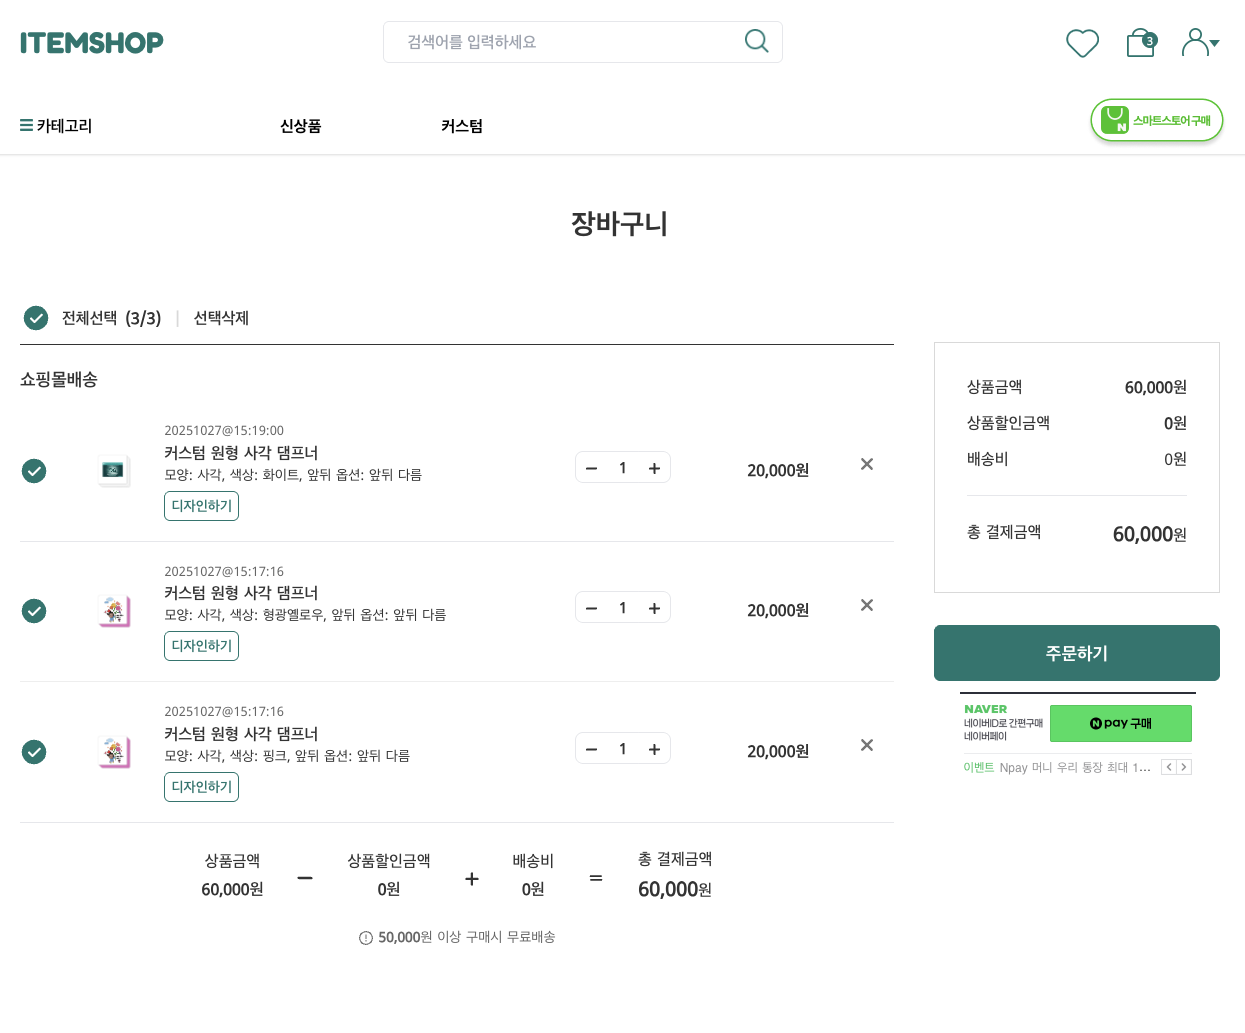Open the shopping cart icon

tap(1140, 43)
